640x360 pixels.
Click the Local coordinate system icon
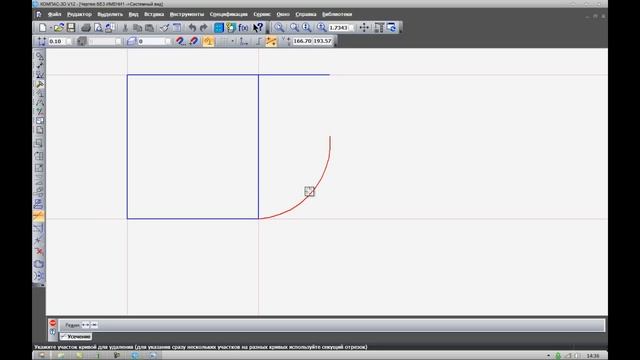click(243, 41)
